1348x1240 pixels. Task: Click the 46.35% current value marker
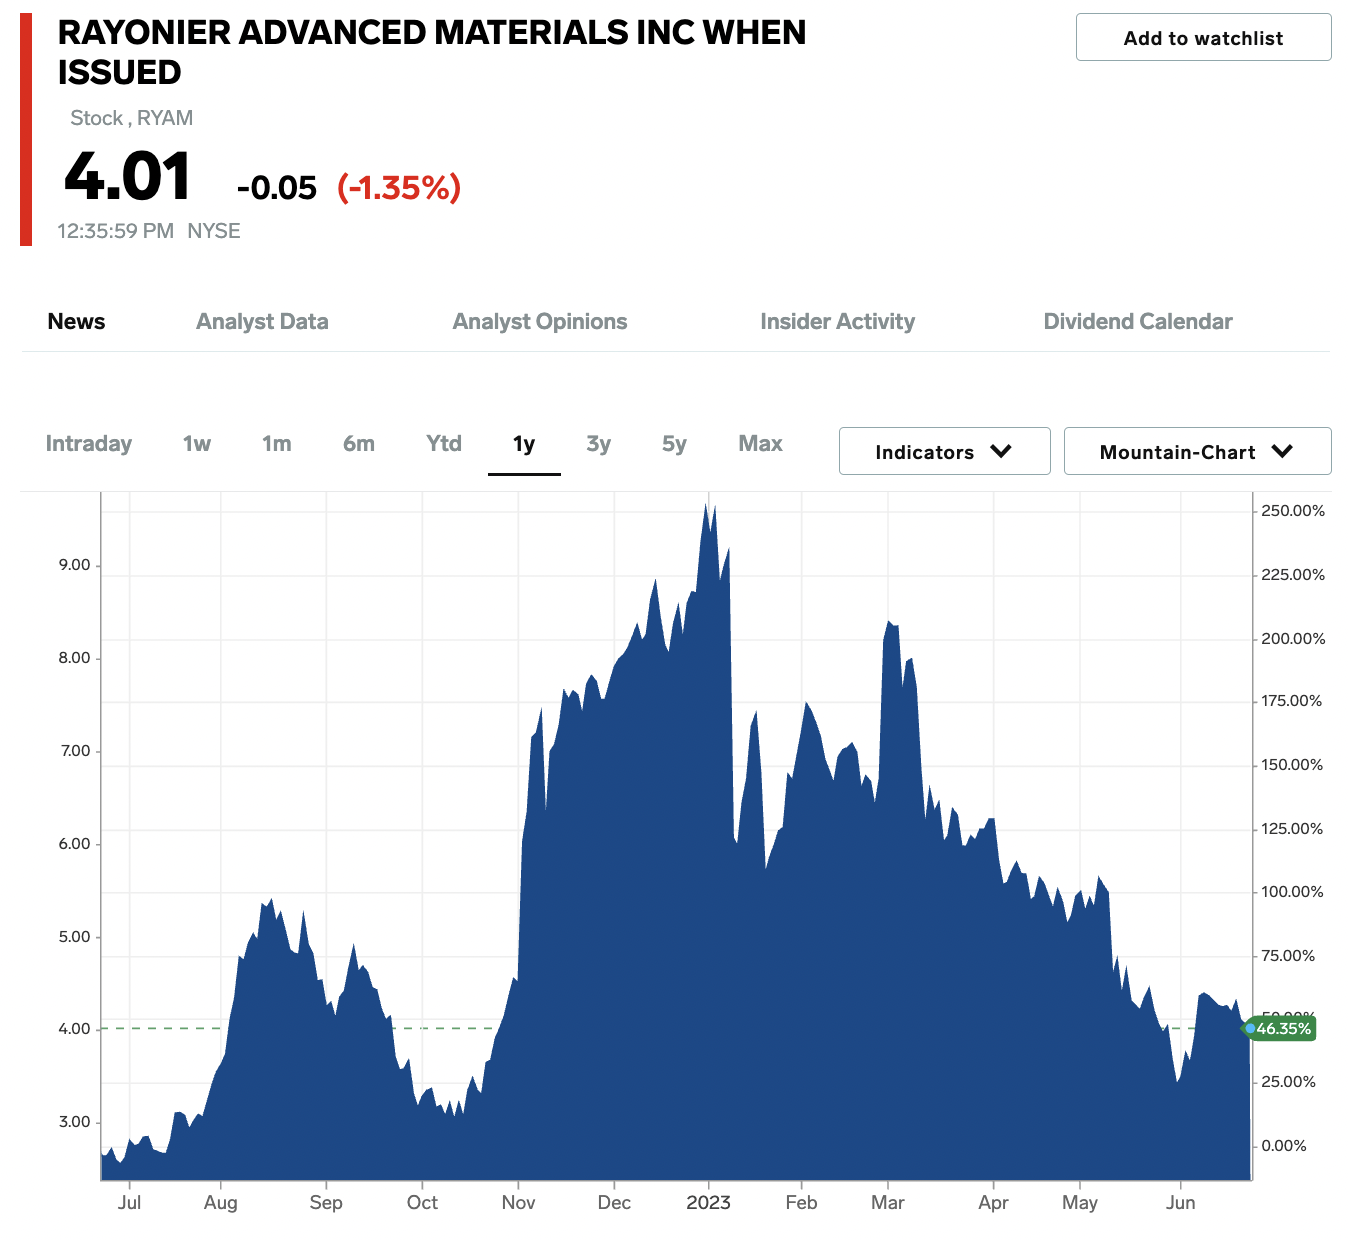click(x=1283, y=1028)
